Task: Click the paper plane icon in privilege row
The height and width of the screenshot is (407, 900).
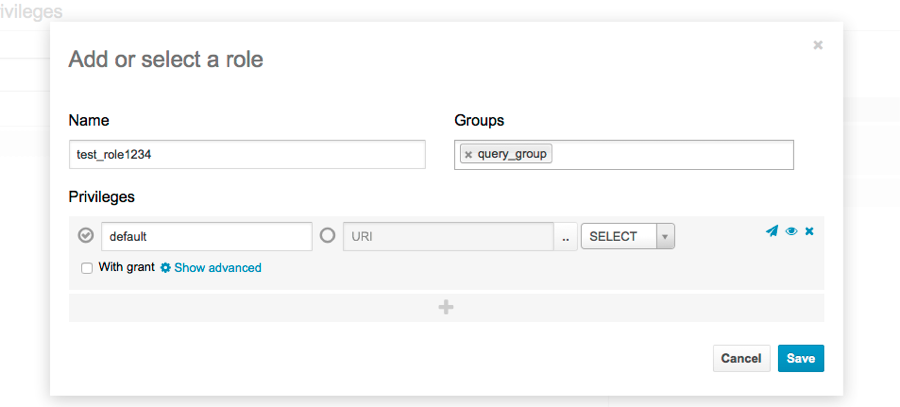Action: click(x=772, y=231)
